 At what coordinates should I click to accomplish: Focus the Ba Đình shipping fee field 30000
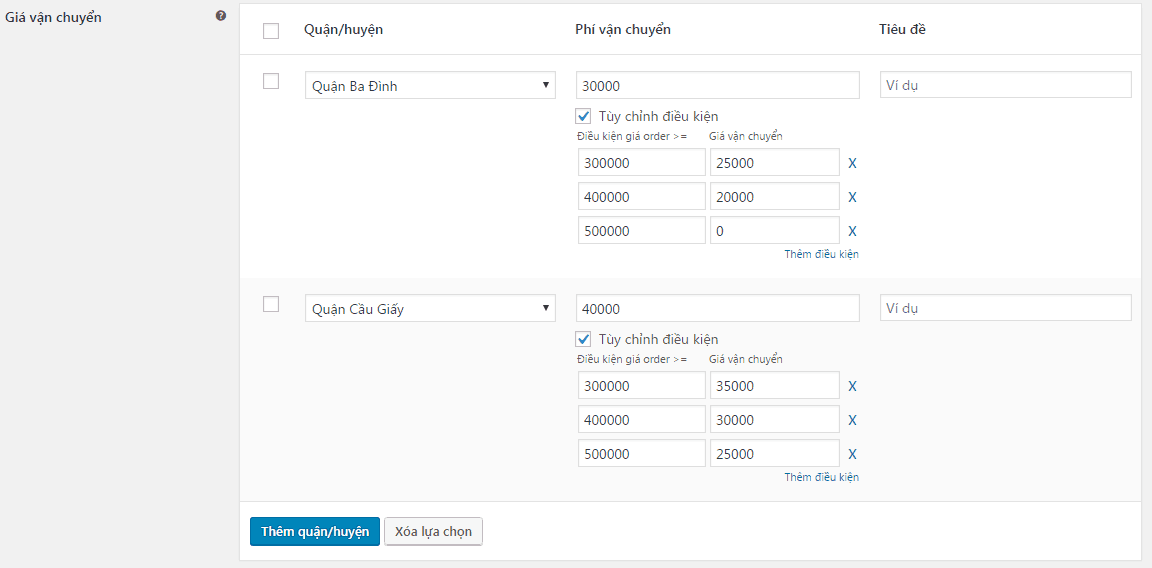[x=717, y=86]
